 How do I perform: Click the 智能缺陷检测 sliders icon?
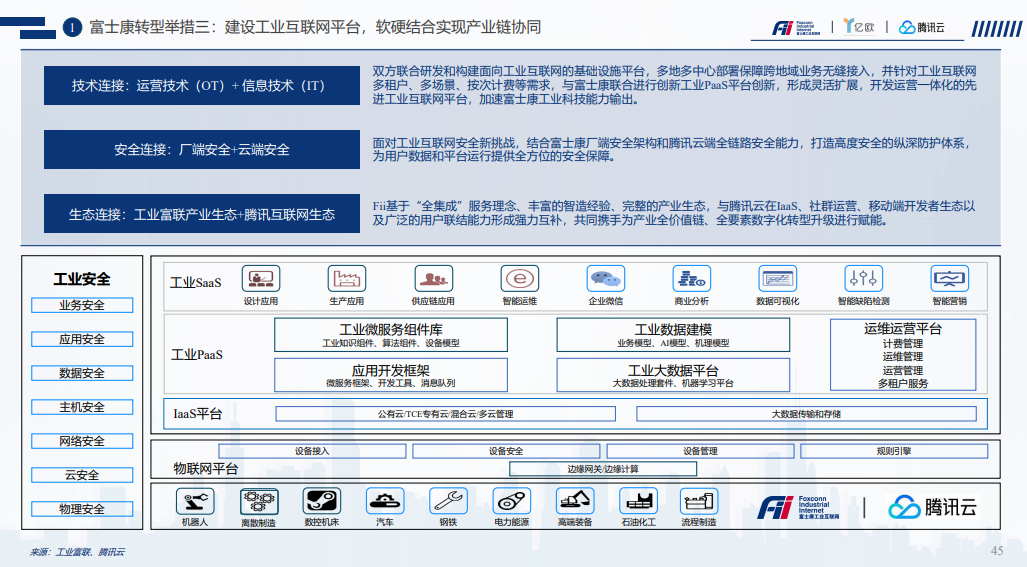(863, 278)
